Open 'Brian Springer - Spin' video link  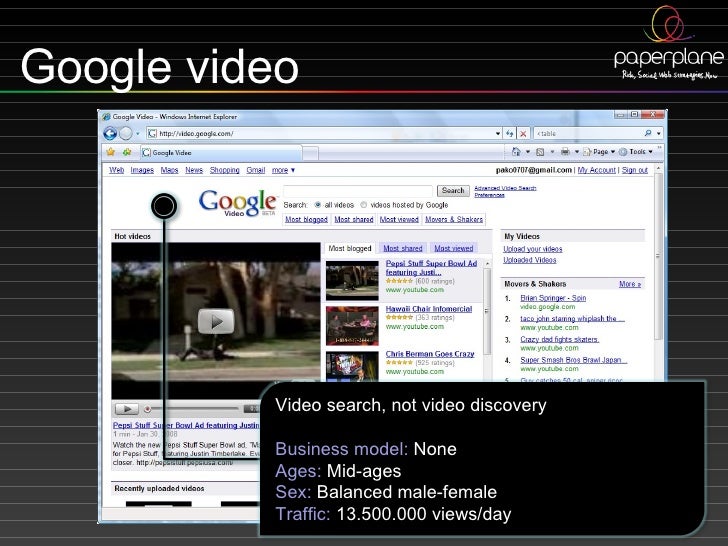(x=553, y=298)
